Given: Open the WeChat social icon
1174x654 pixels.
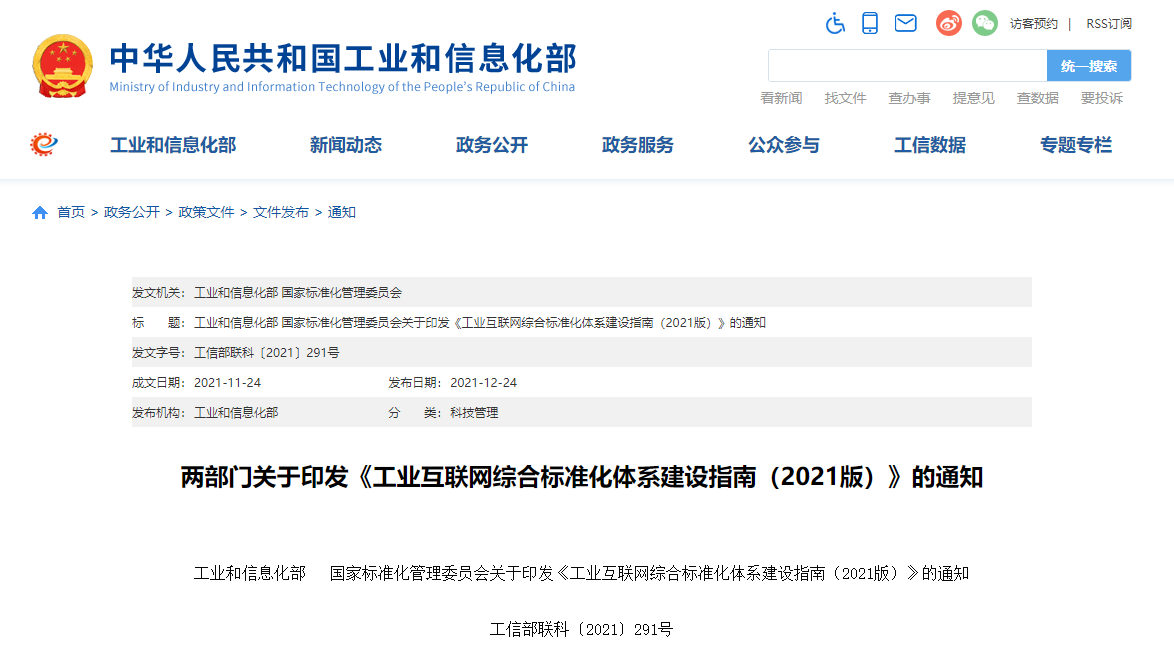Looking at the screenshot, I should click(x=985, y=23).
